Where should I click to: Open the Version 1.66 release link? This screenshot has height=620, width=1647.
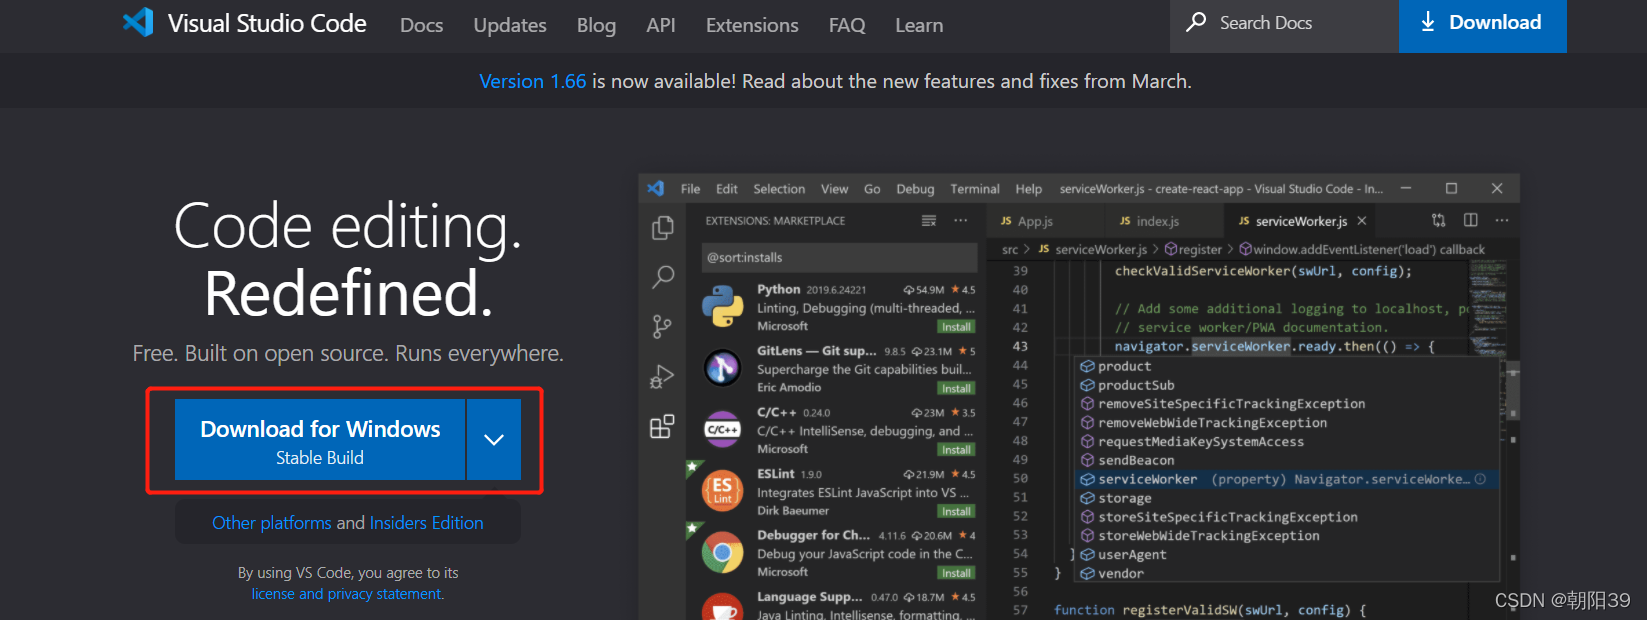tap(532, 81)
